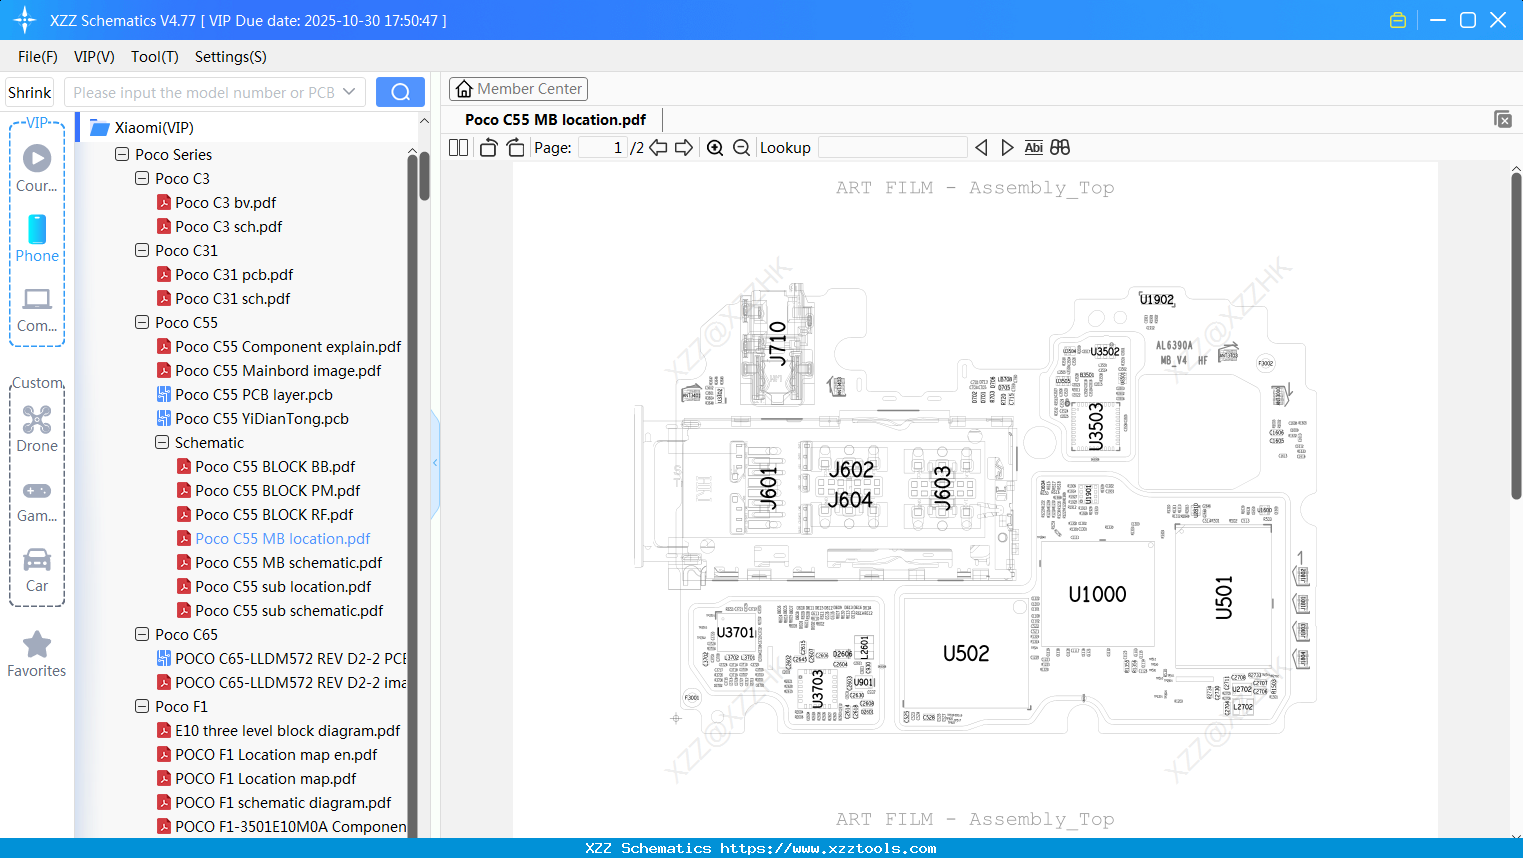
Task: Select the Drone category icon
Action: click(37, 419)
